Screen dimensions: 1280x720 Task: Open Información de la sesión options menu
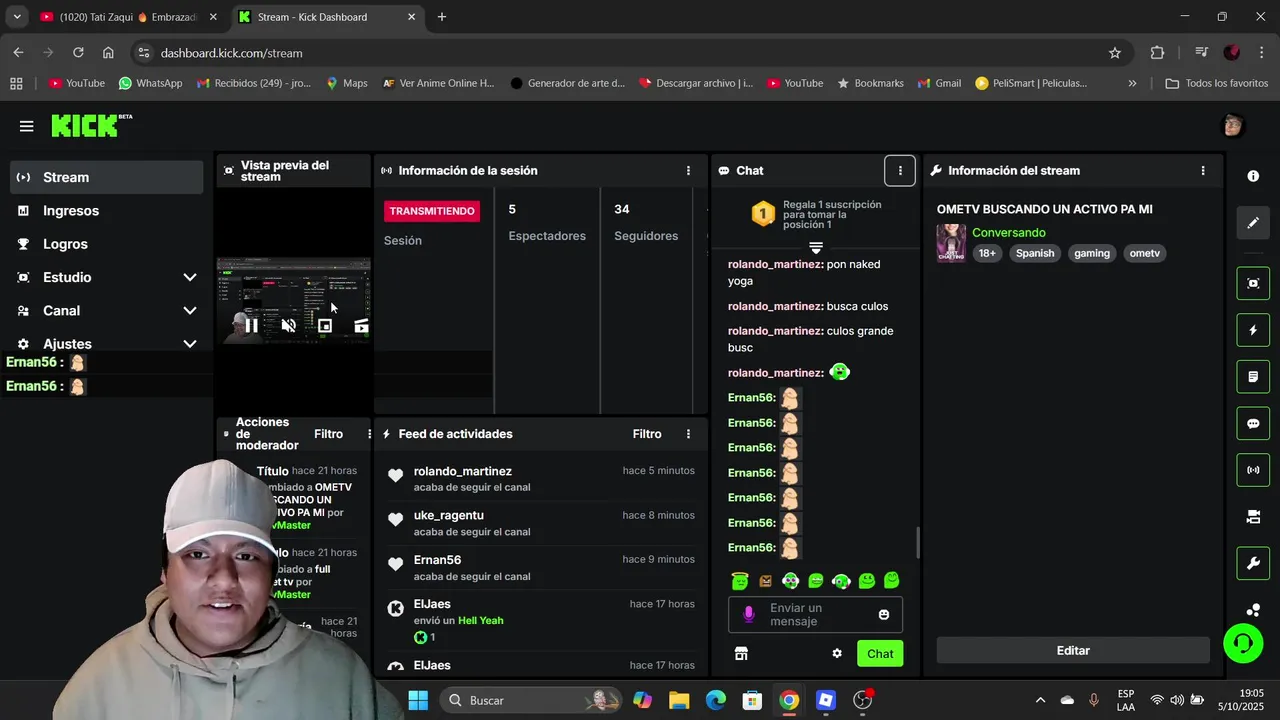tap(688, 171)
